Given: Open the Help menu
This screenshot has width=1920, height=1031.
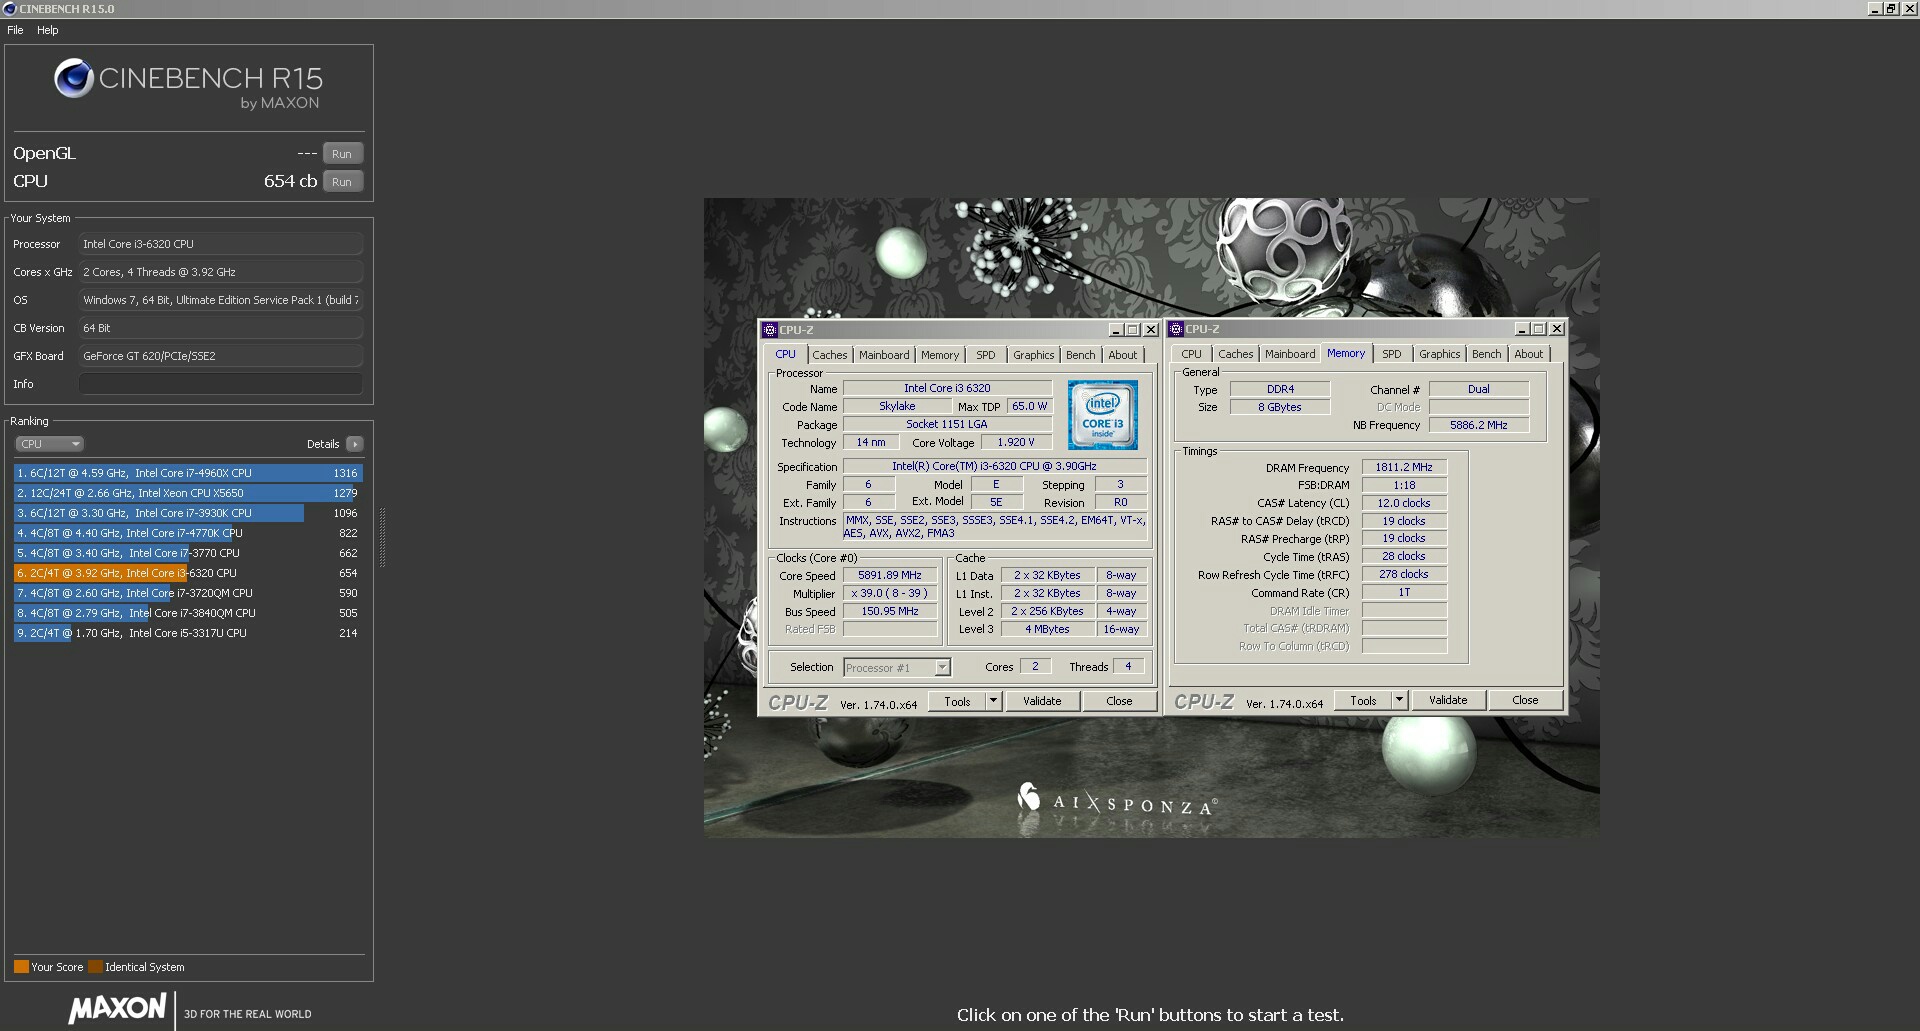Looking at the screenshot, I should (48, 30).
